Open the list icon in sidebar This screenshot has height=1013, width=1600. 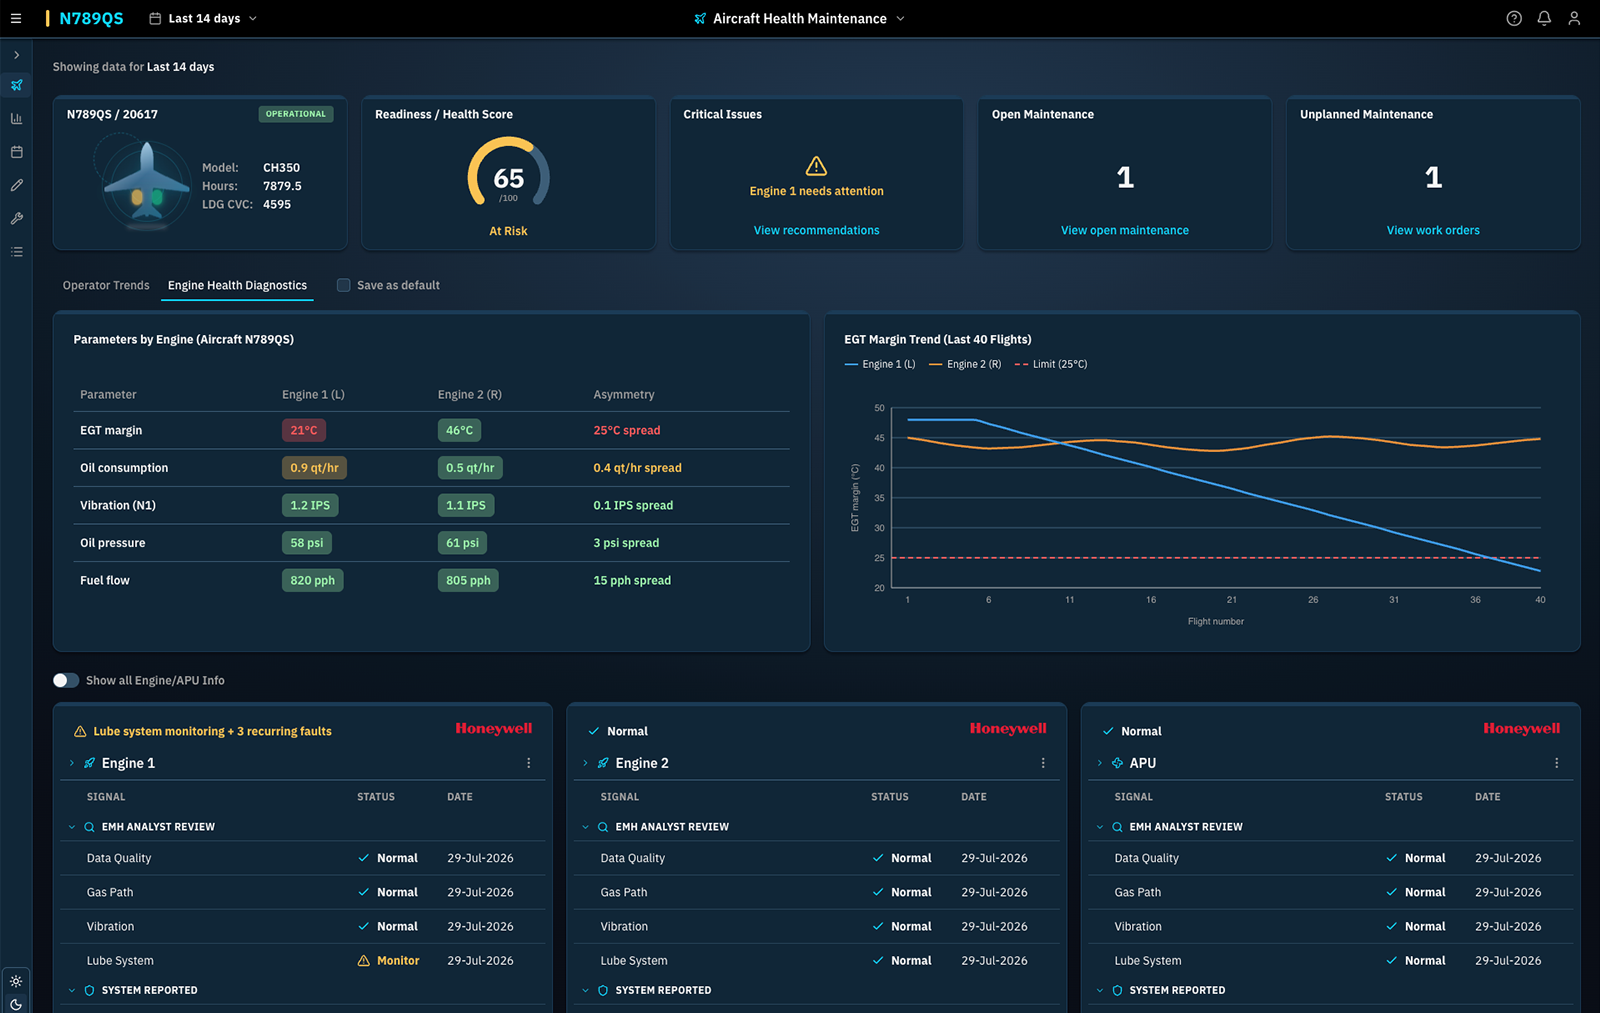[x=17, y=252]
